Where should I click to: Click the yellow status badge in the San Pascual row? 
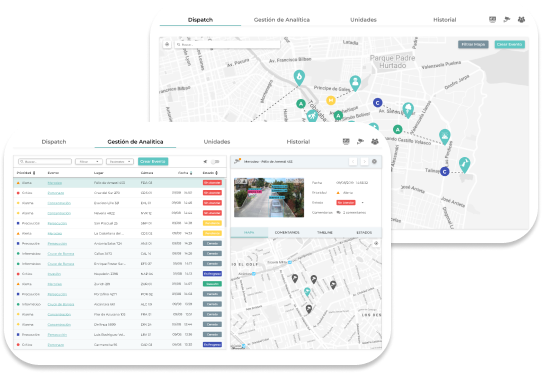point(212,223)
